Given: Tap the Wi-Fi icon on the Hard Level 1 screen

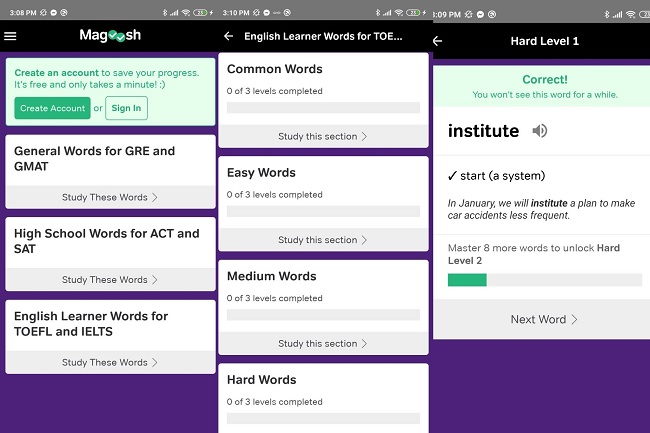Looking at the screenshot, I should pos(631,15).
